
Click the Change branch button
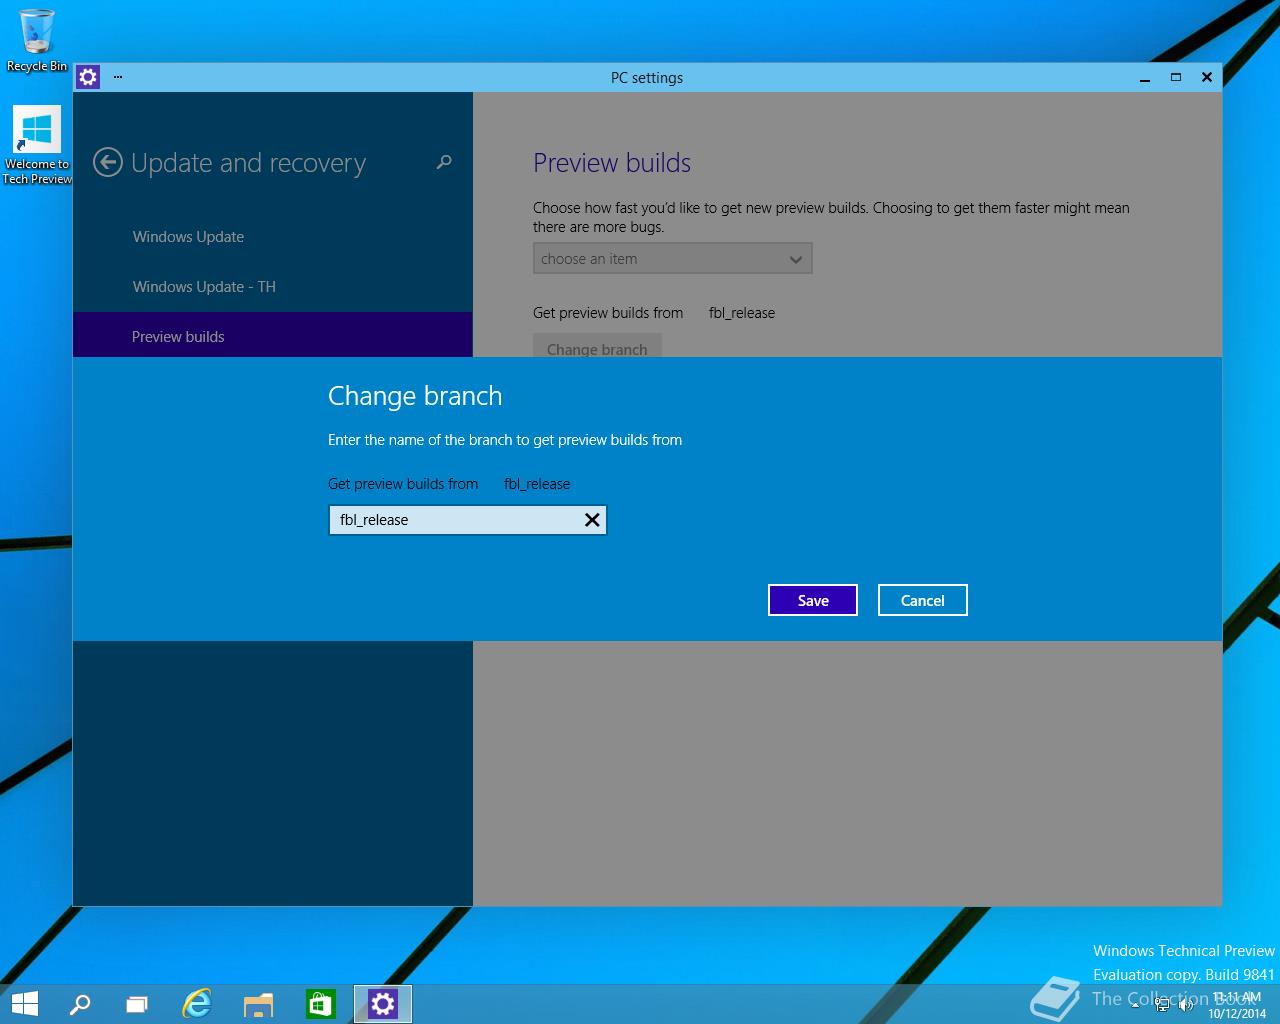(x=597, y=347)
